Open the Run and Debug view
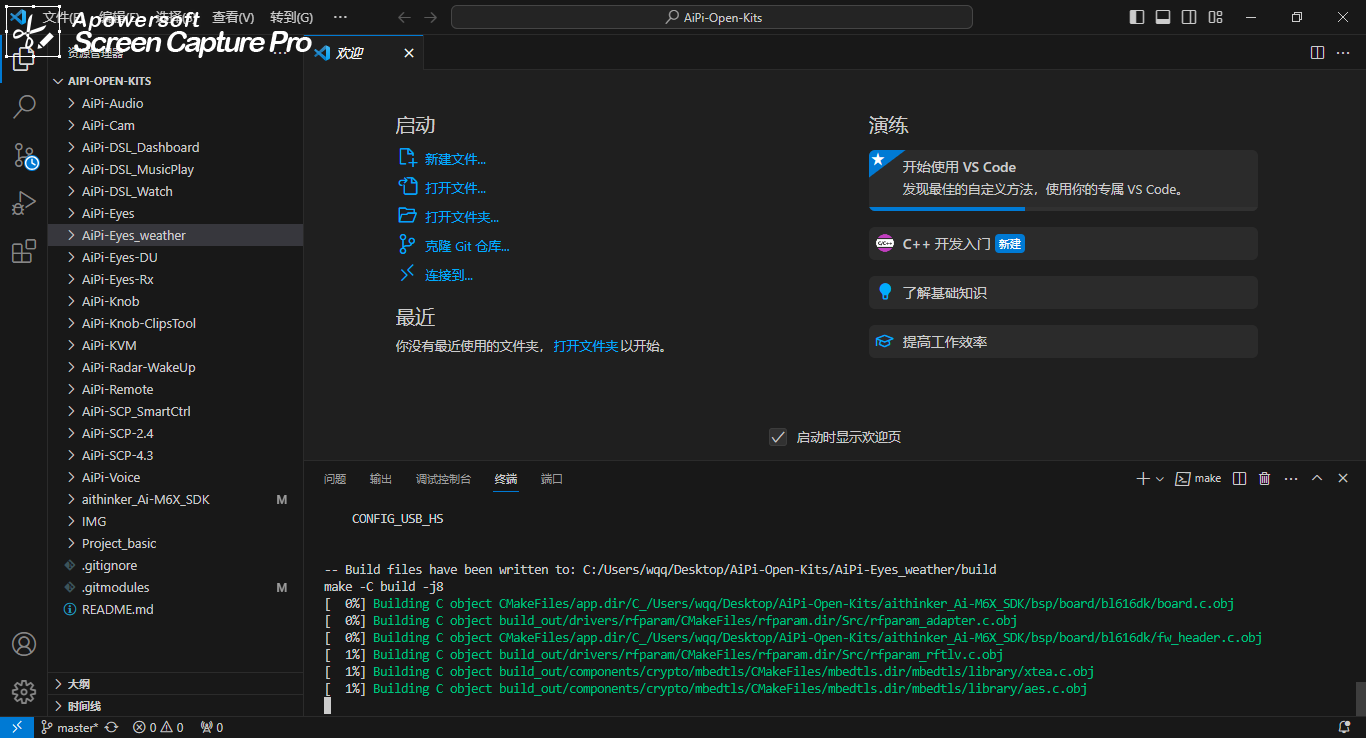This screenshot has width=1366, height=738. click(x=24, y=204)
